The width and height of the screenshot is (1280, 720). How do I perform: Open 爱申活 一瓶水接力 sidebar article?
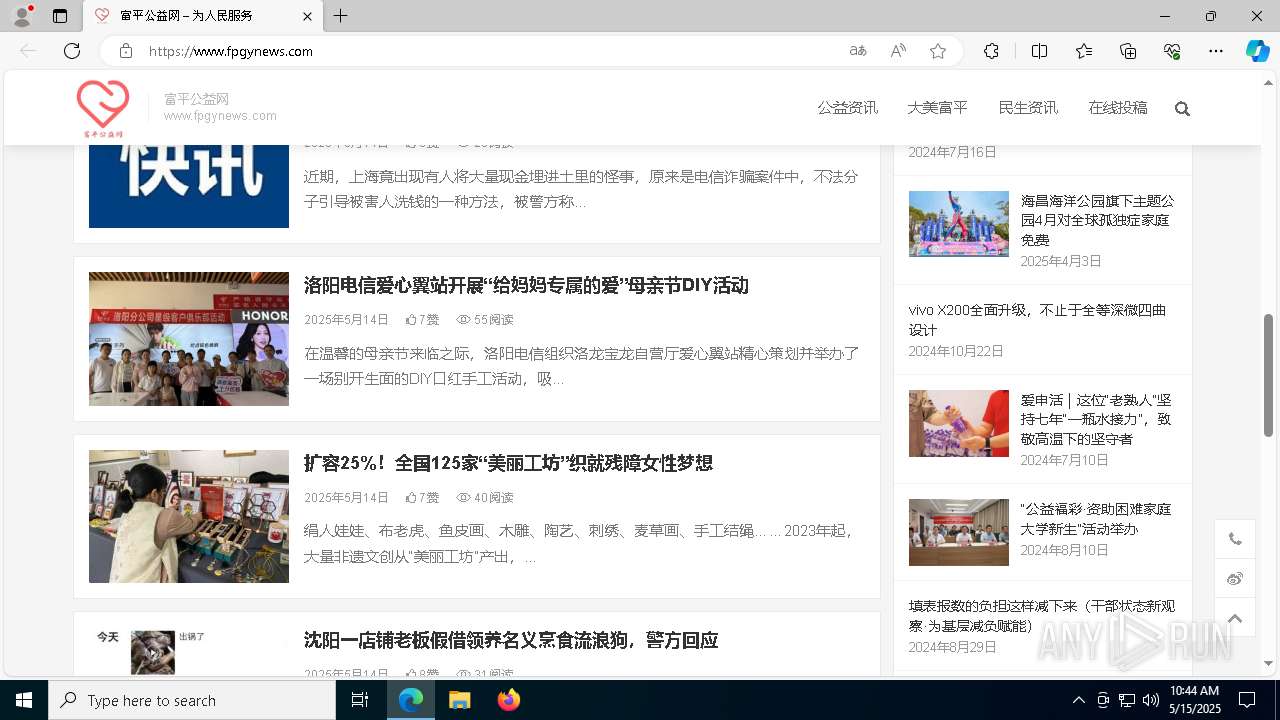click(x=1096, y=419)
